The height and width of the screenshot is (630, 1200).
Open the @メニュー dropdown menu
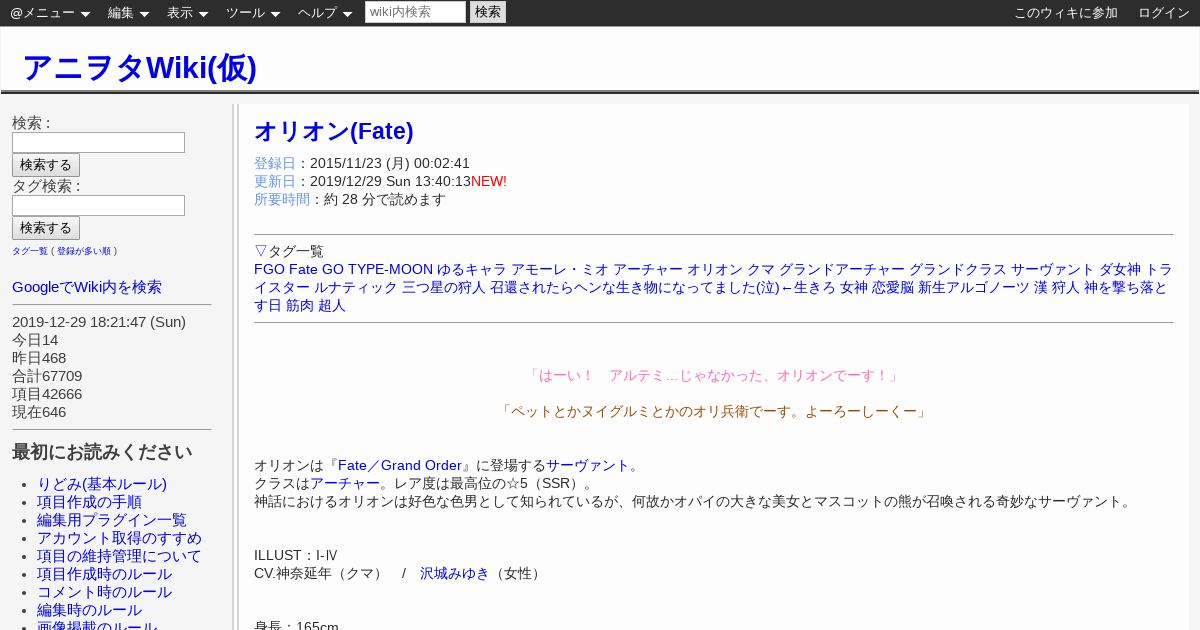tap(50, 13)
